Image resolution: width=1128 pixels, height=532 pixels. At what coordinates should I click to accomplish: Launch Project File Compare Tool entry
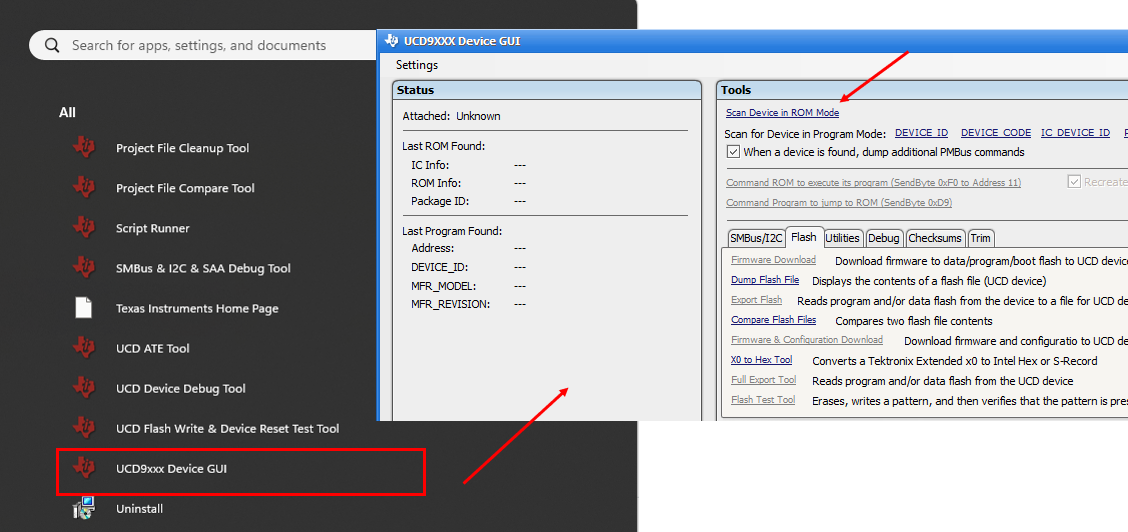186,188
